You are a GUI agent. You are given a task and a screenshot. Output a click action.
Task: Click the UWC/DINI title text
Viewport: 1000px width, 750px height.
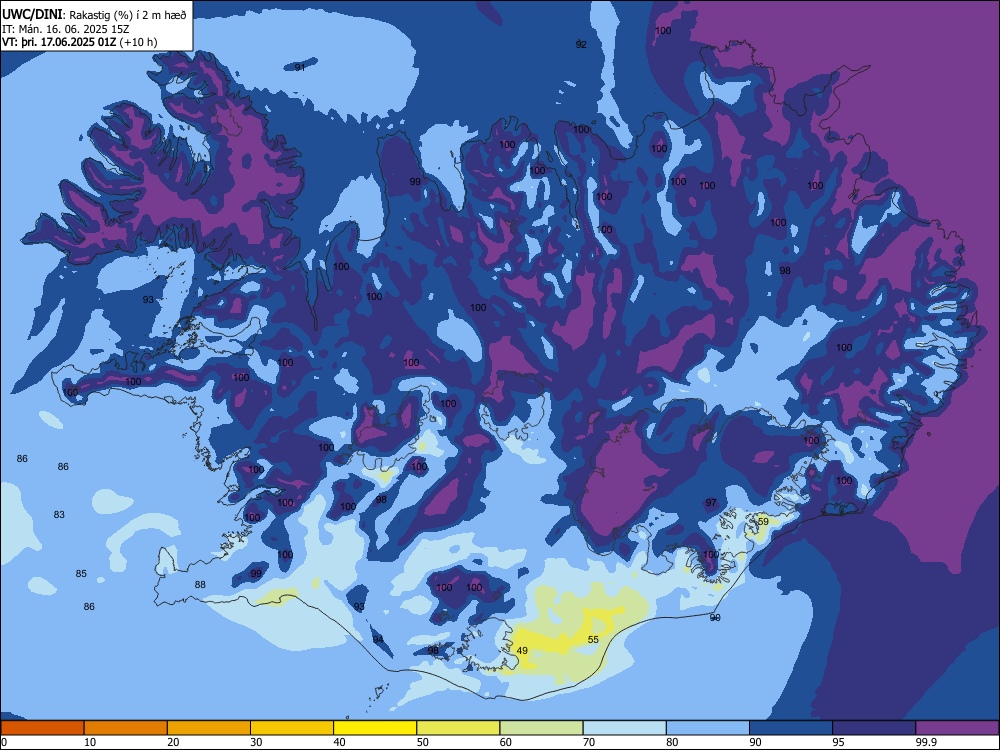(x=33, y=15)
